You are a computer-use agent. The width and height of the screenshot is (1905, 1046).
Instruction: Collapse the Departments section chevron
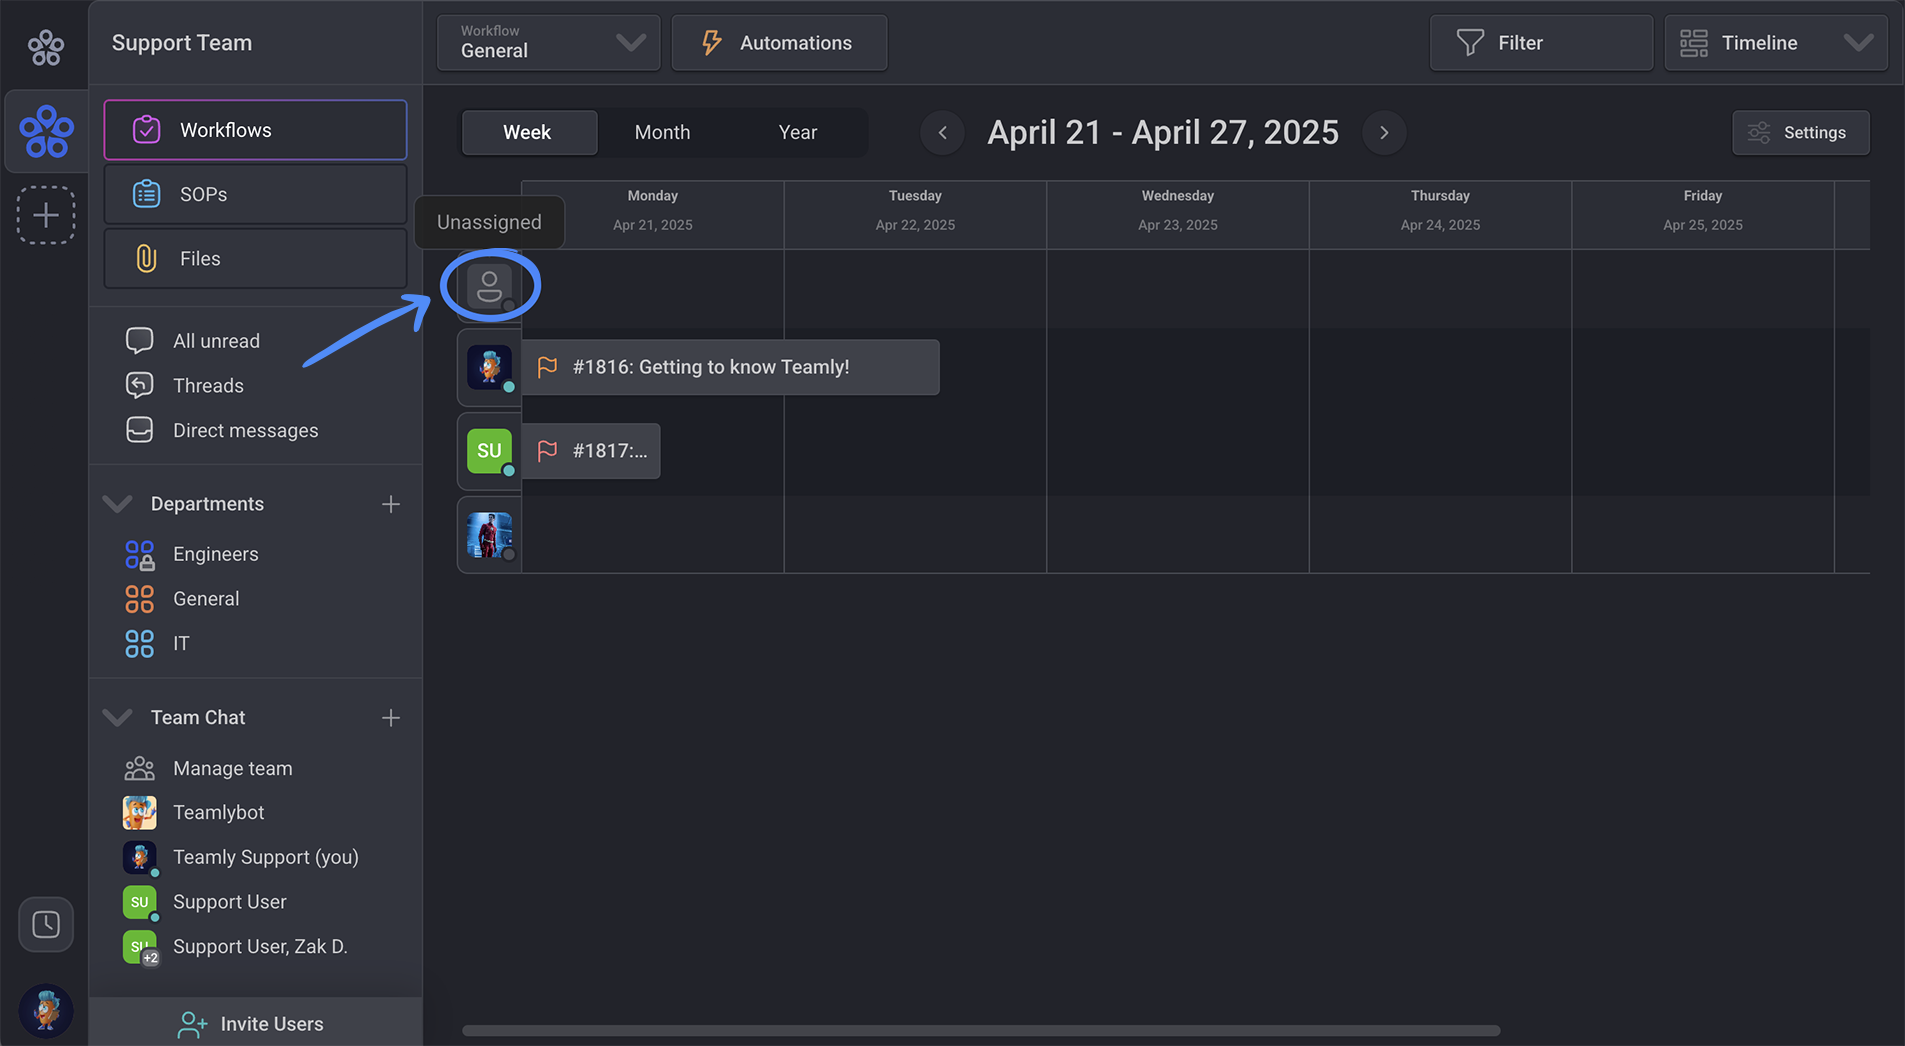pos(118,504)
